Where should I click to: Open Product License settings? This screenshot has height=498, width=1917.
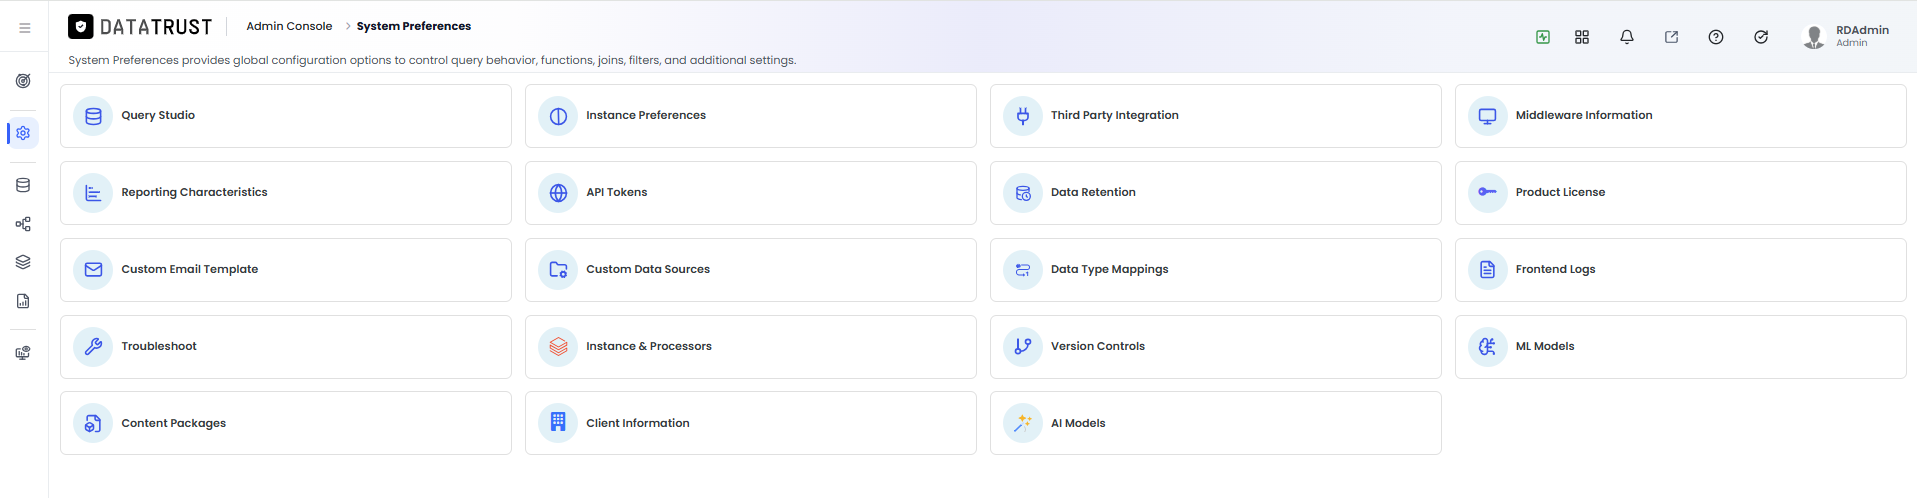pos(1681,193)
